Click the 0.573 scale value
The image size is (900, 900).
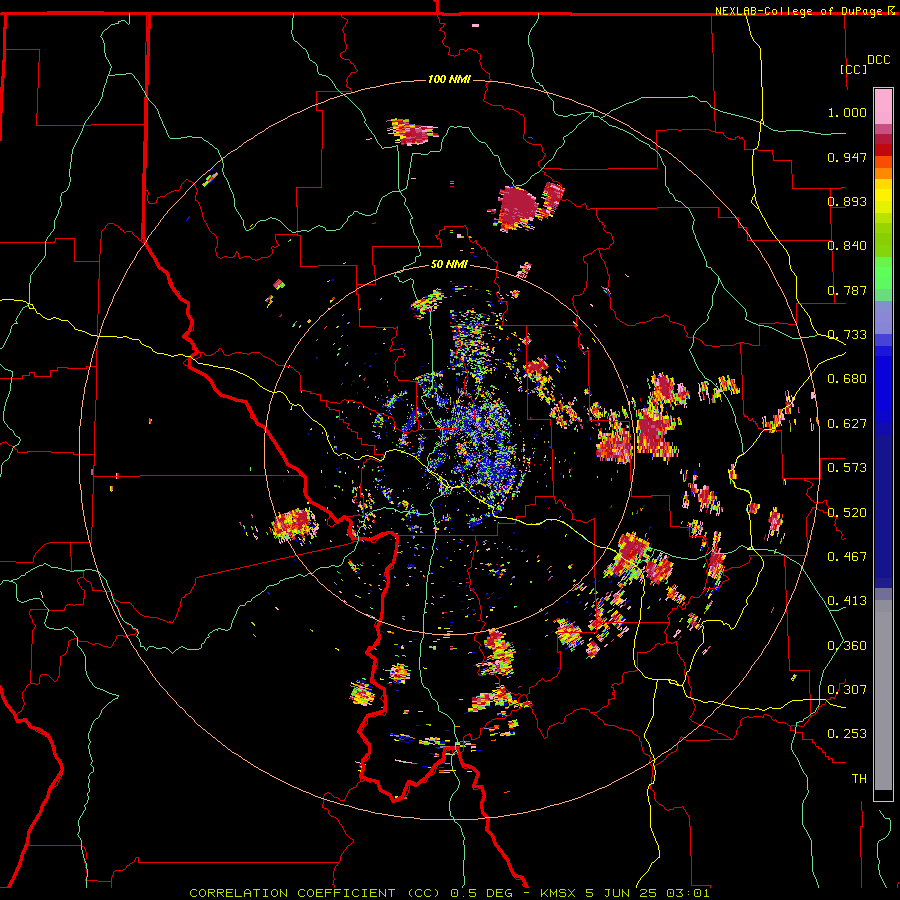pos(847,468)
